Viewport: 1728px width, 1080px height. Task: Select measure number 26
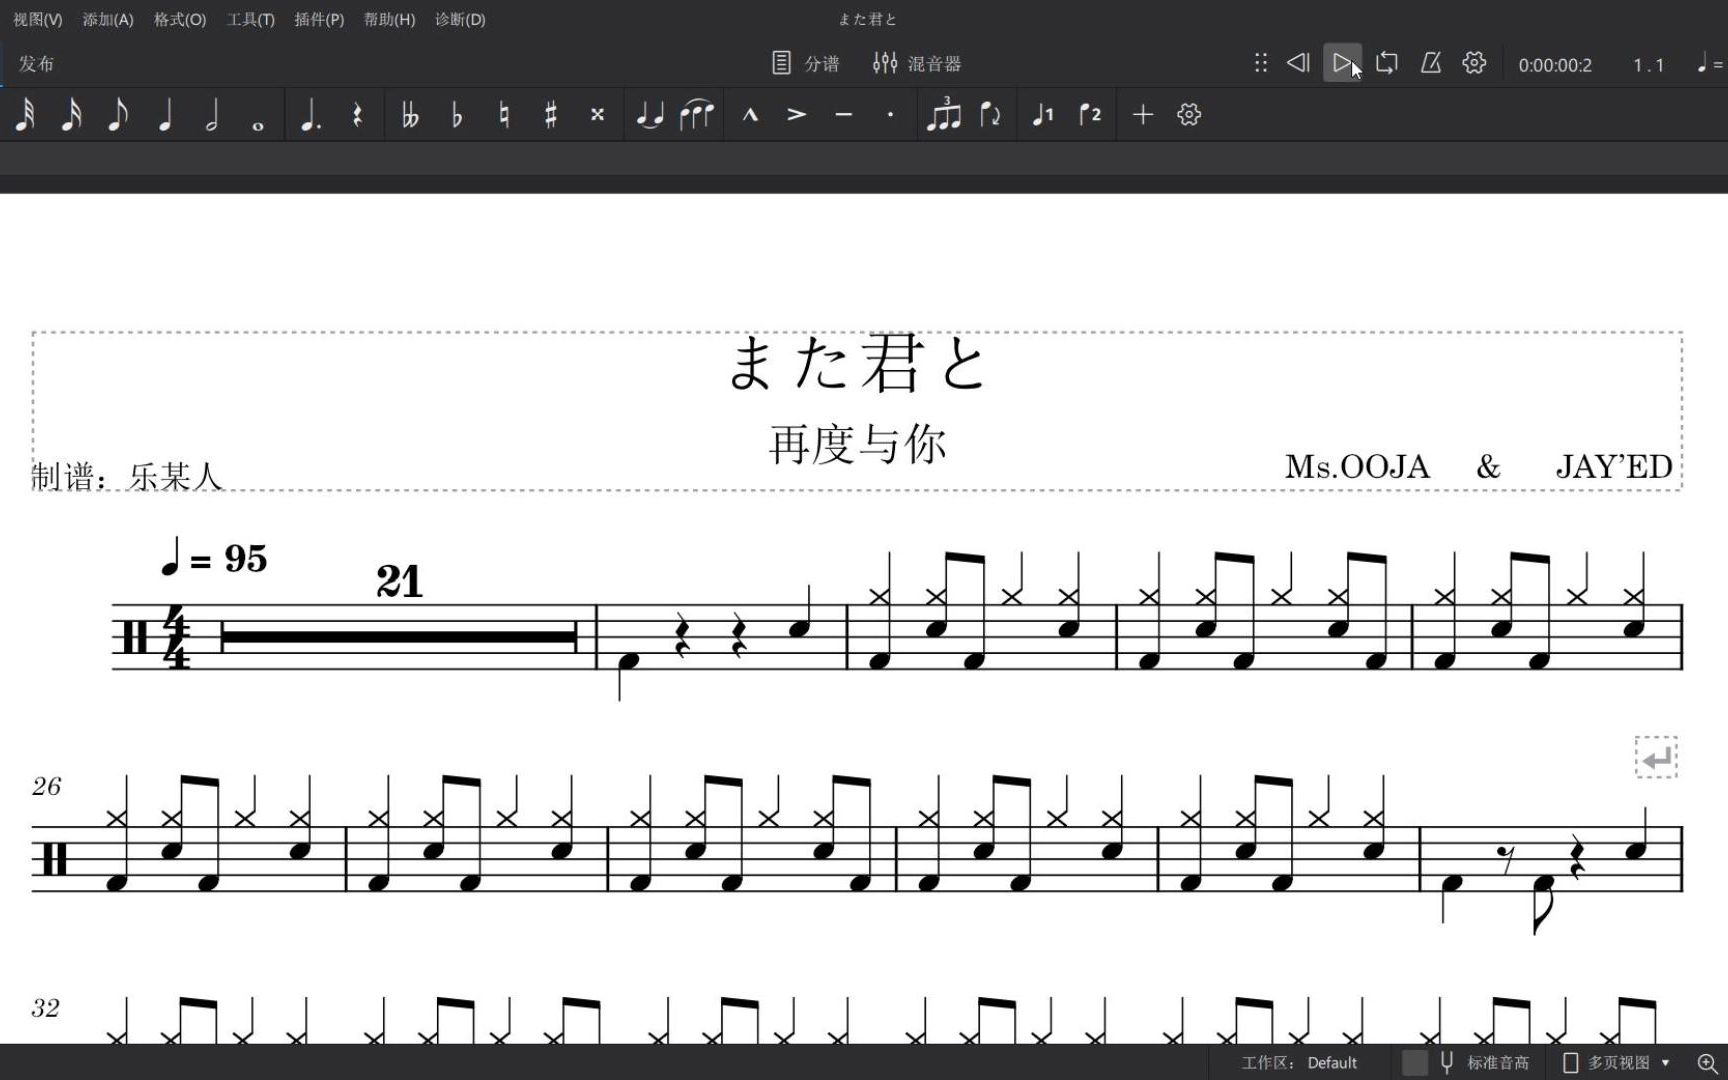[x=46, y=786]
